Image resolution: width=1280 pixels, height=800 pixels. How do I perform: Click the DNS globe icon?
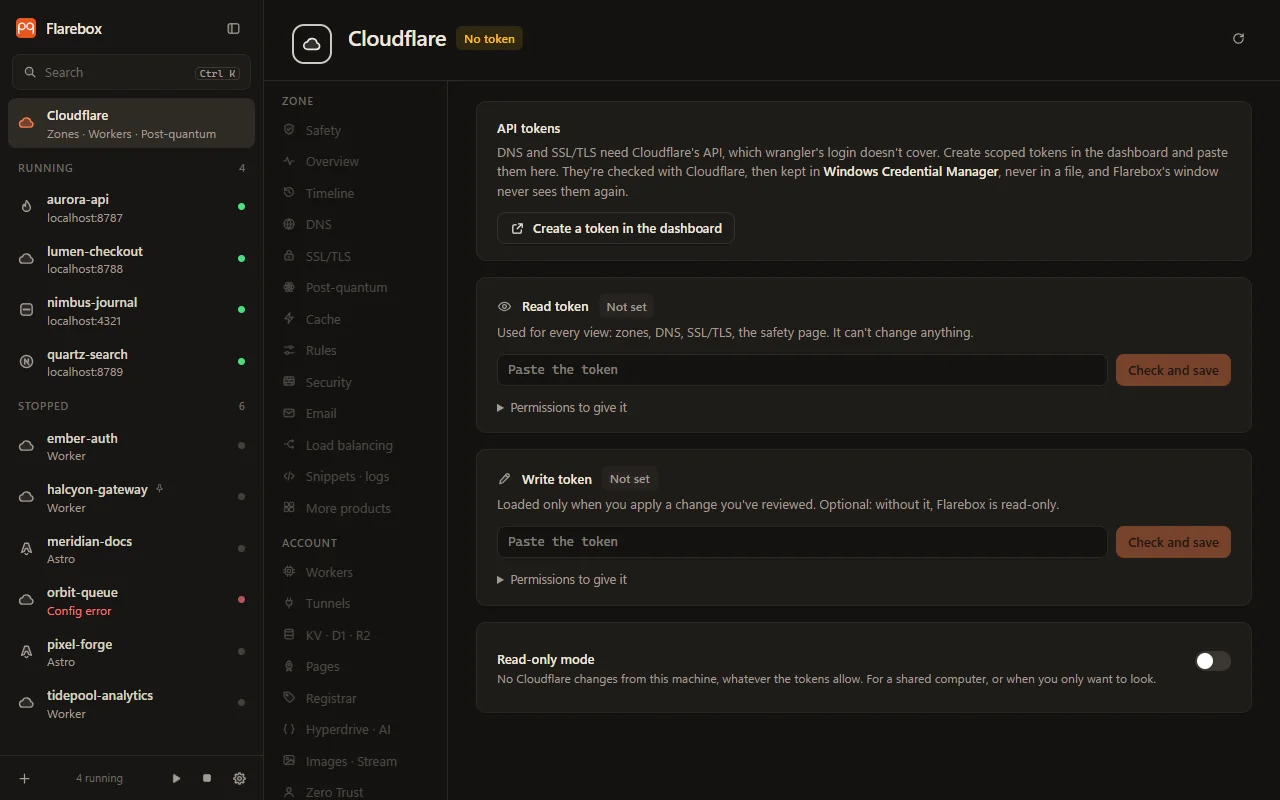pos(289,224)
